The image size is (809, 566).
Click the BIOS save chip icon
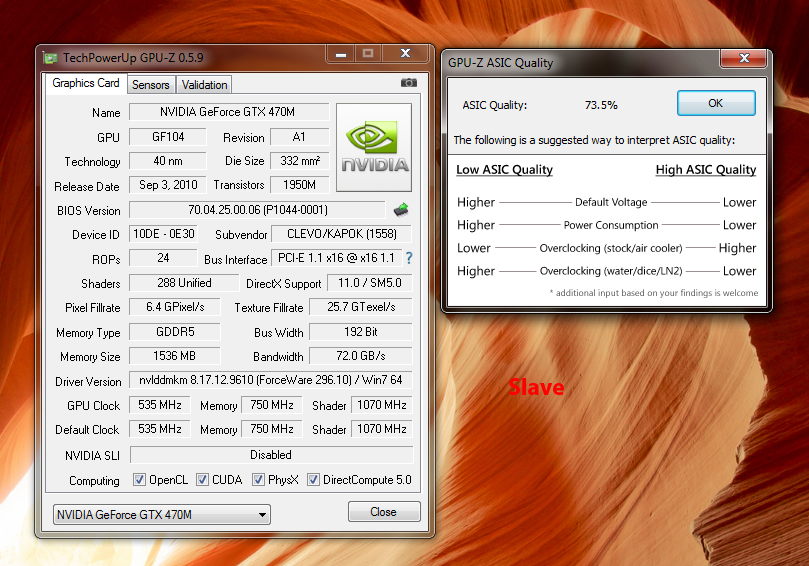401,209
